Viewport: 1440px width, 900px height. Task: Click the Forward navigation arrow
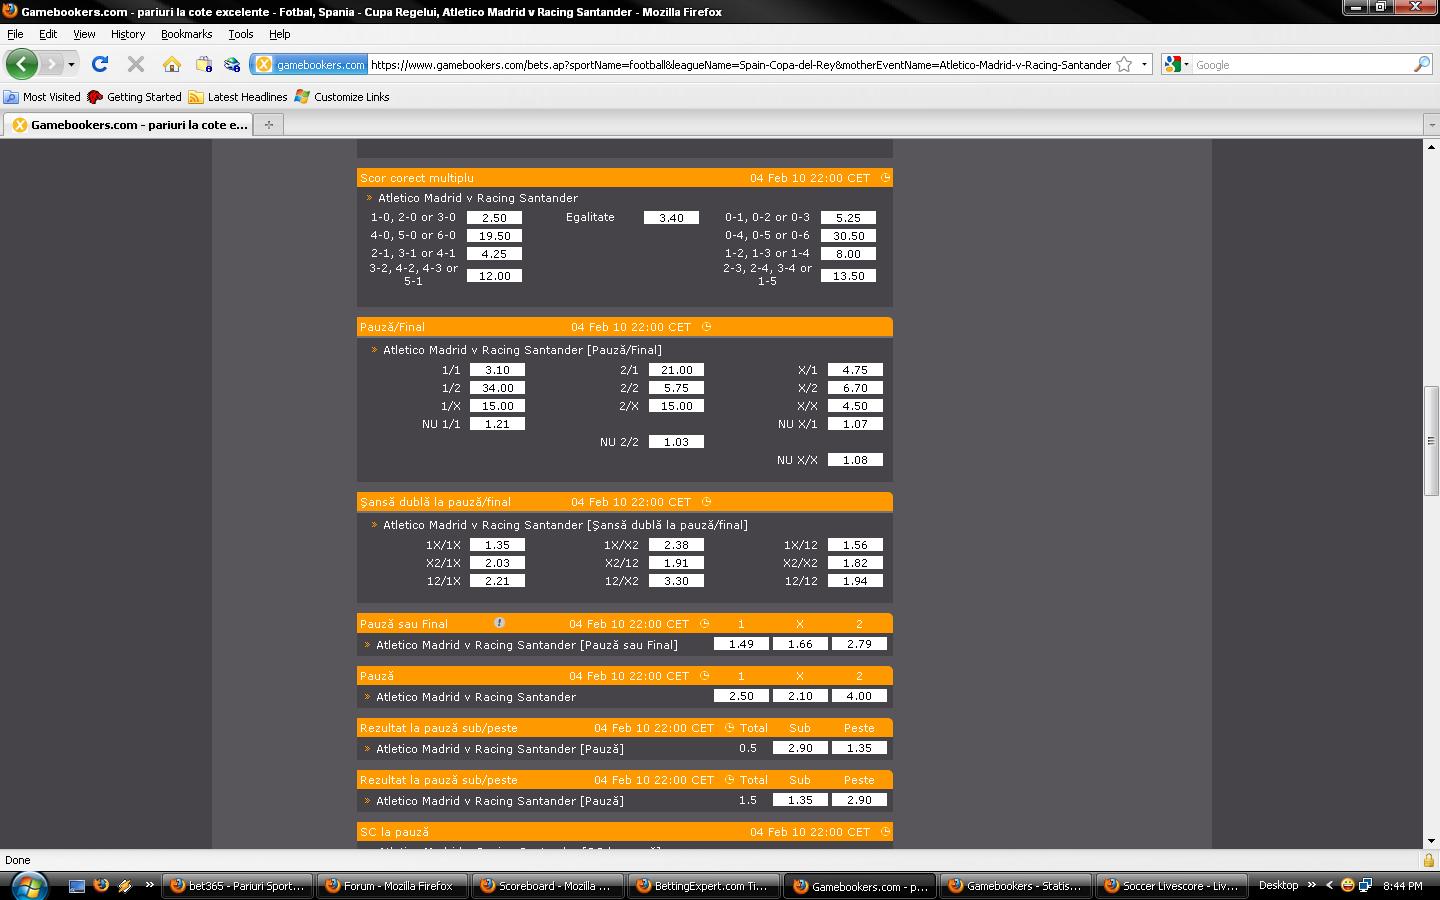point(52,64)
